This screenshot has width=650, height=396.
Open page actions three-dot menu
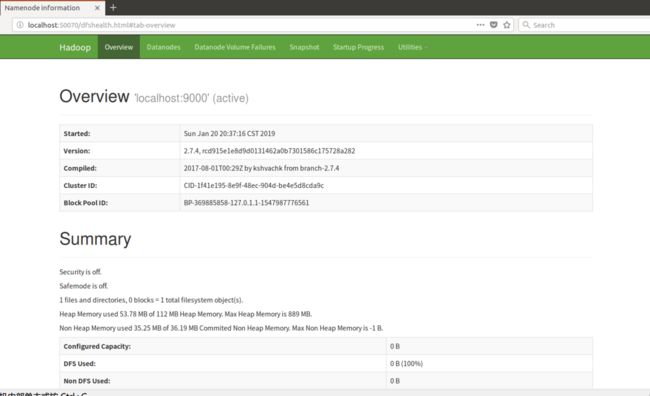click(x=480, y=25)
